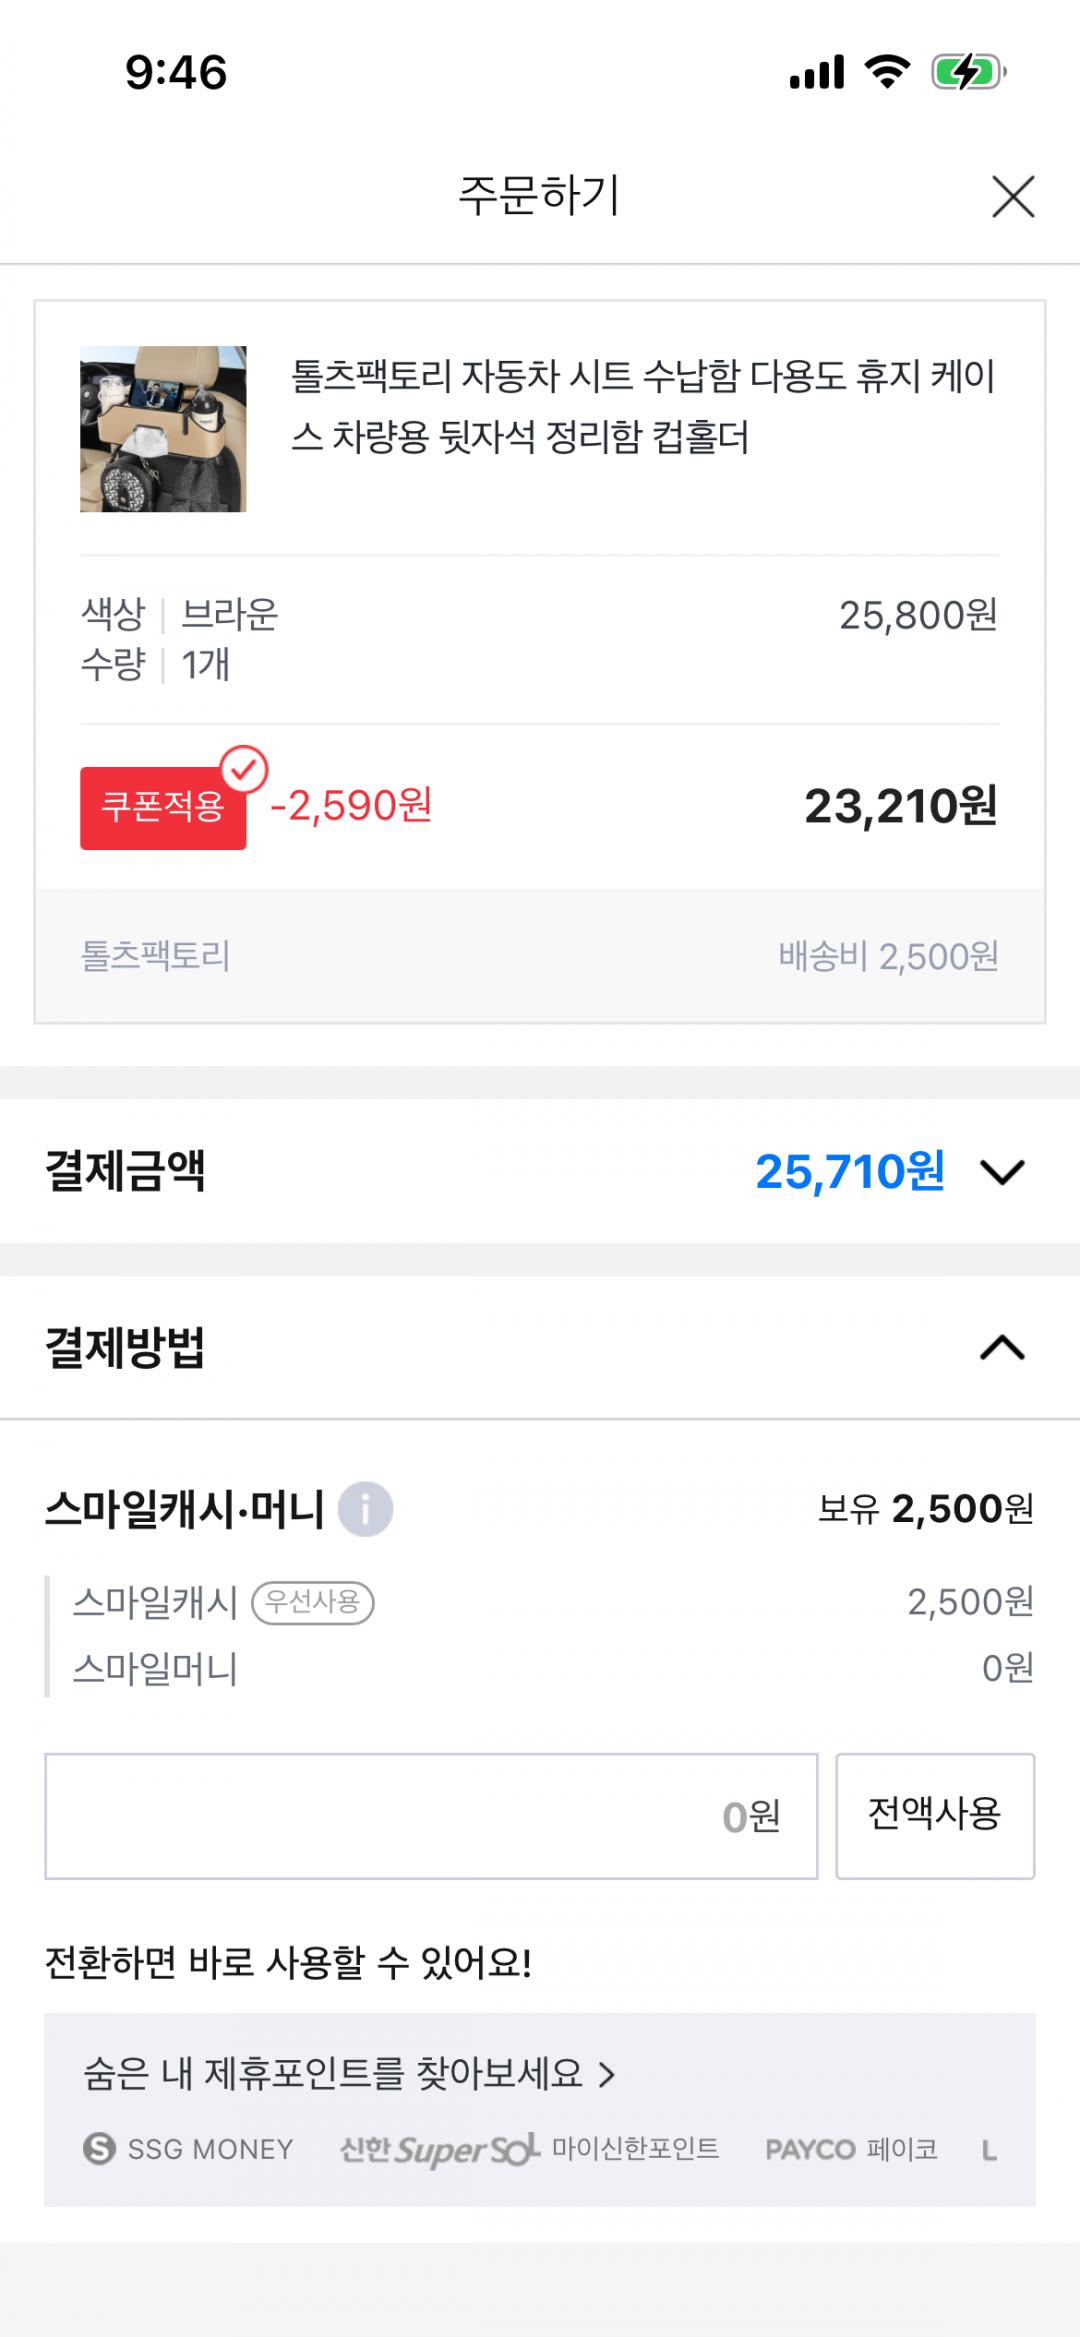This screenshot has height=2337, width=1080.
Task: Tap the Wi-Fi status icon
Action: (x=886, y=72)
